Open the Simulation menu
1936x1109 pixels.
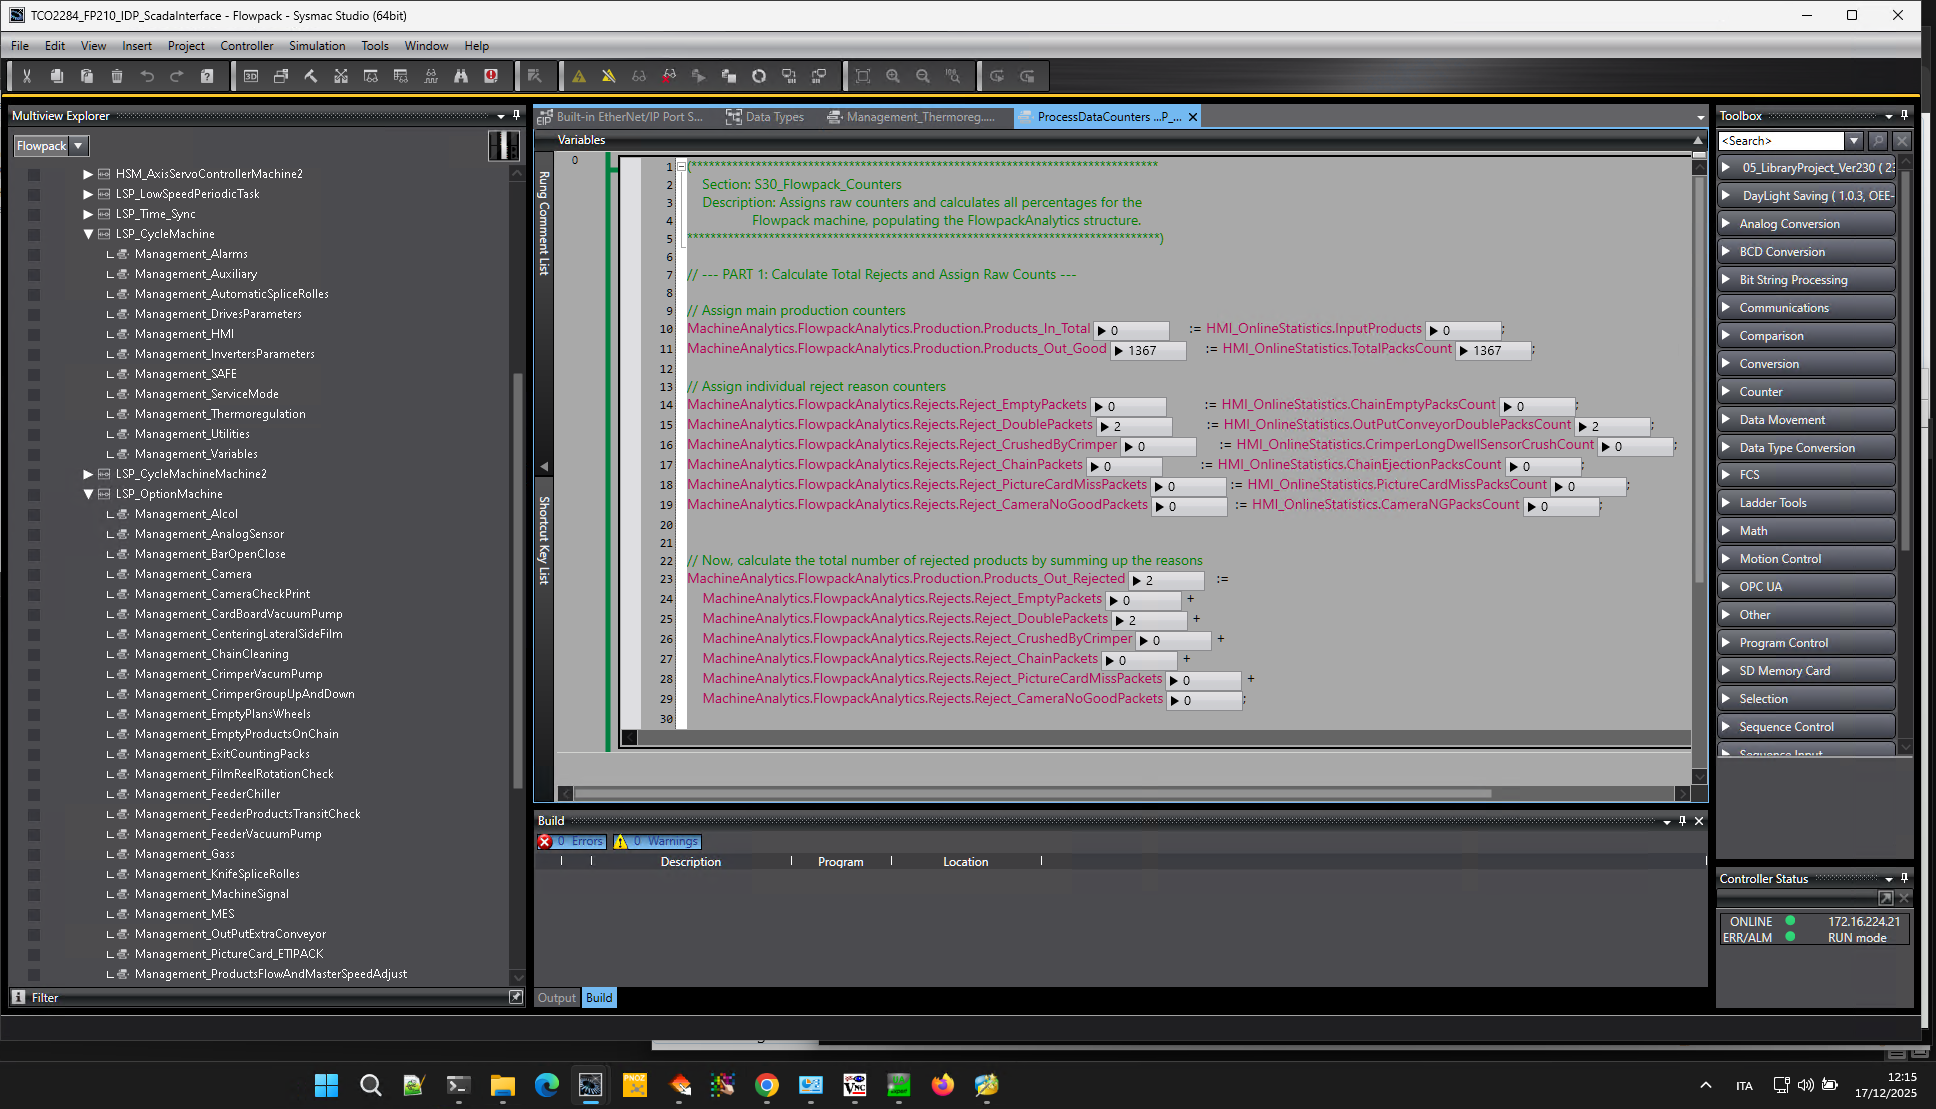click(x=316, y=46)
